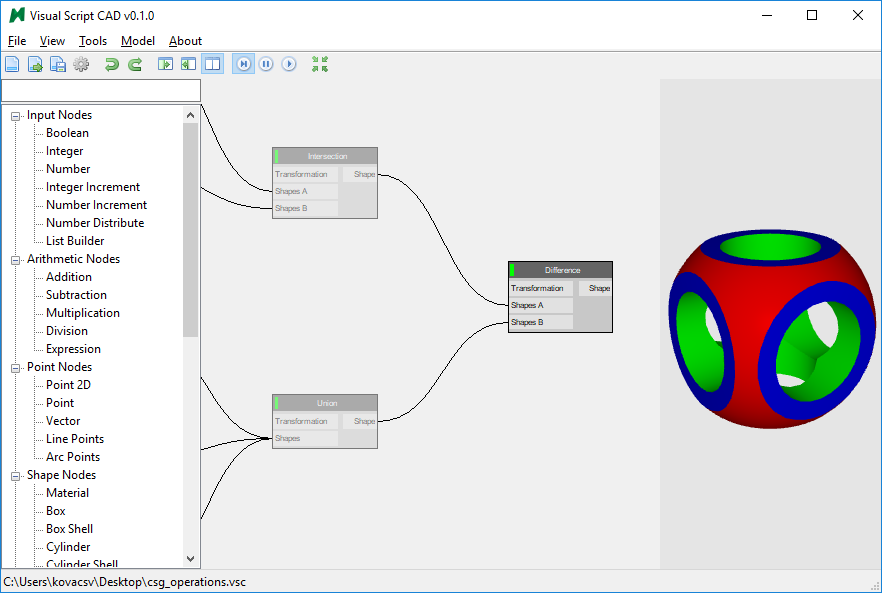Click the csg_operations.vsc path in status bar
This screenshot has width=882, height=593.
[x=124, y=582]
